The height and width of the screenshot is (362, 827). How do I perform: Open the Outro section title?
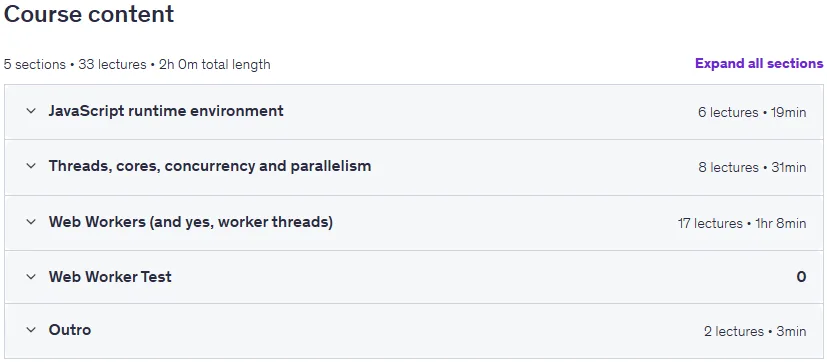(x=70, y=330)
